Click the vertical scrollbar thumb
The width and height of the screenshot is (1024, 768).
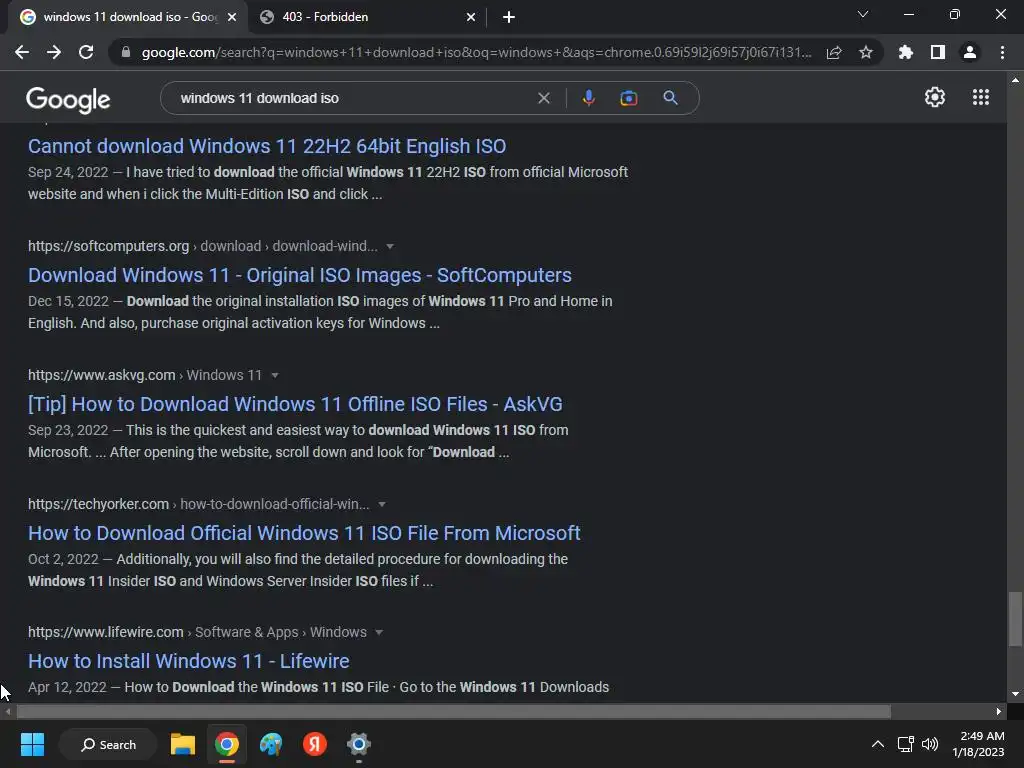pyautogui.click(x=1015, y=618)
